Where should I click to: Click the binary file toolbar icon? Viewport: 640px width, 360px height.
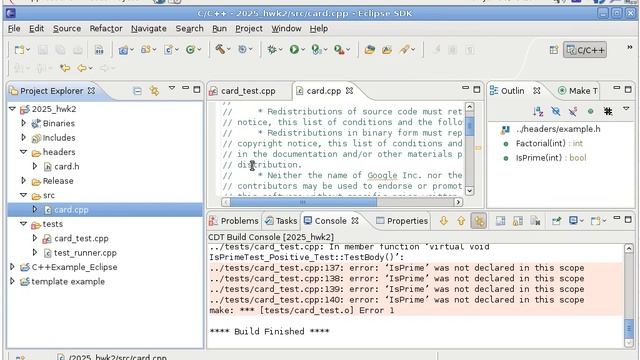click(99, 50)
